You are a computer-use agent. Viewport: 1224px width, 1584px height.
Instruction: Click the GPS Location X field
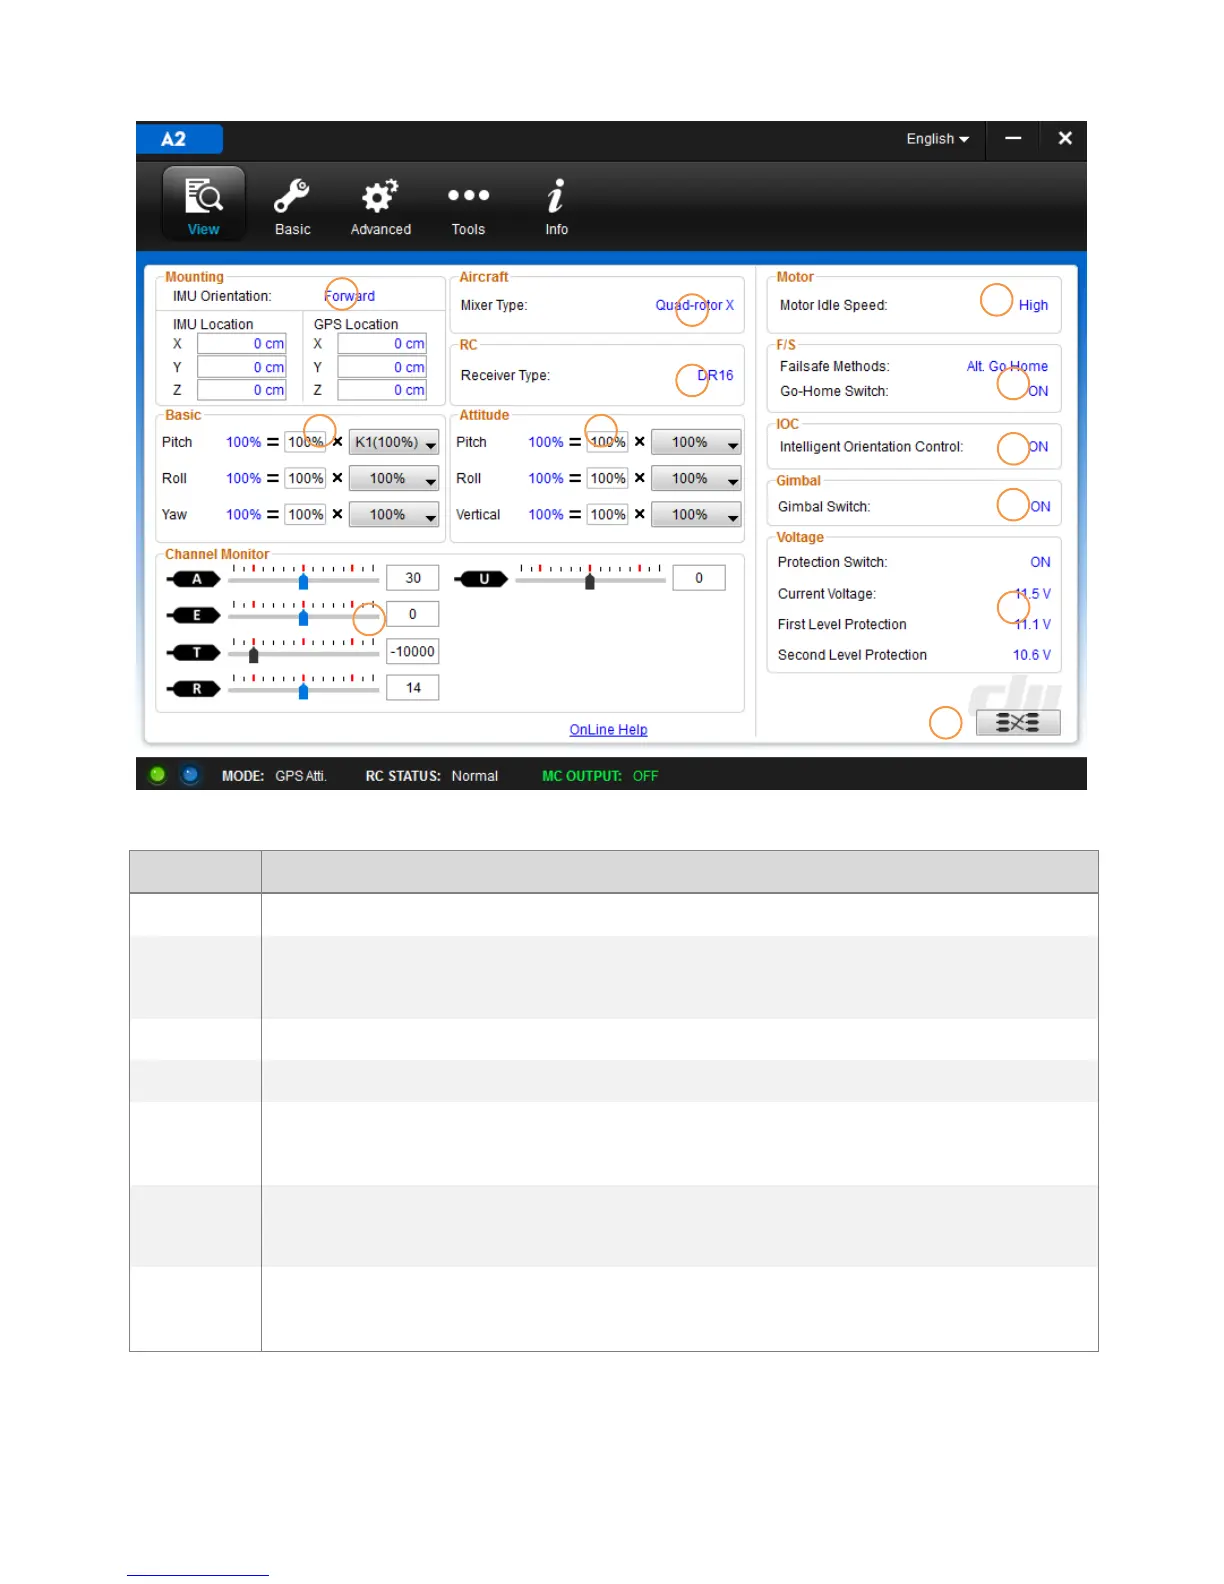[382, 344]
